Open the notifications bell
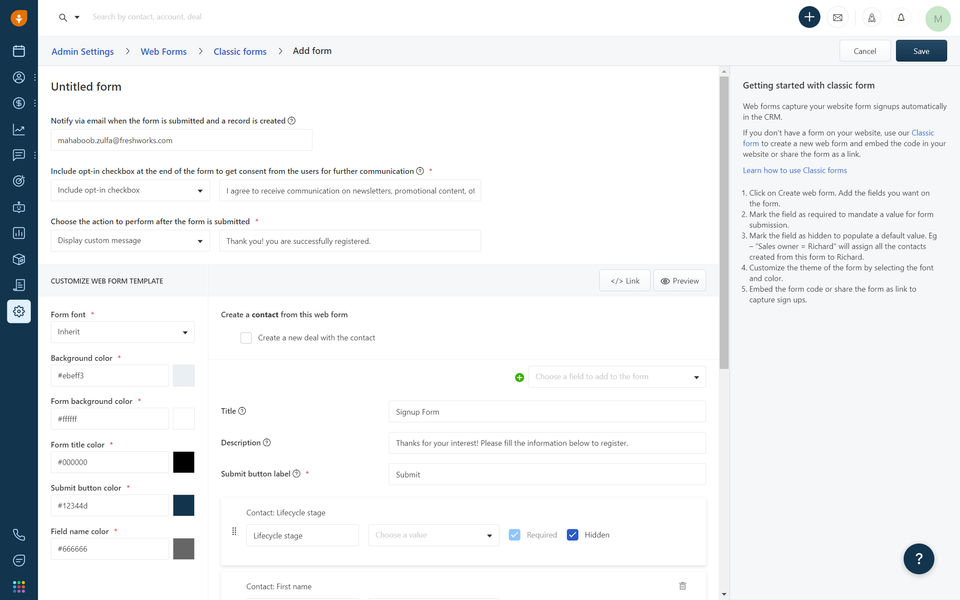 (x=900, y=18)
